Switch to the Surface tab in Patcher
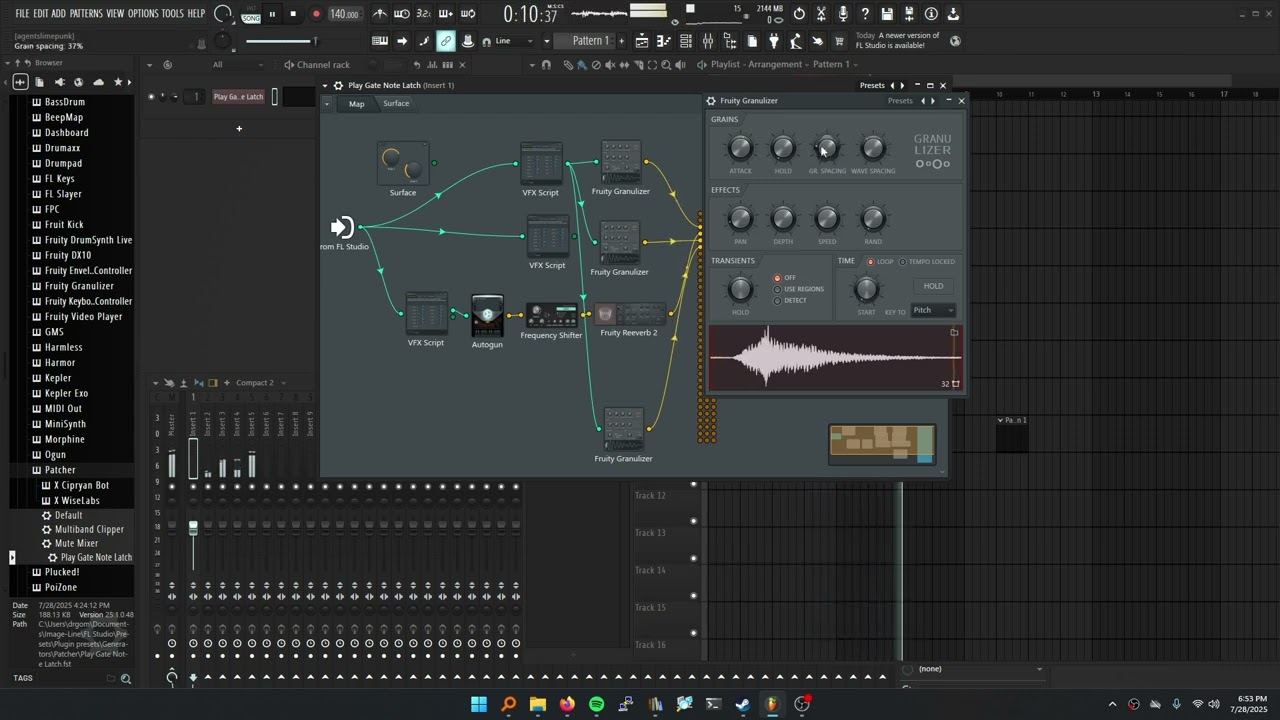Screen dimensions: 1280x720 click(x=396, y=104)
